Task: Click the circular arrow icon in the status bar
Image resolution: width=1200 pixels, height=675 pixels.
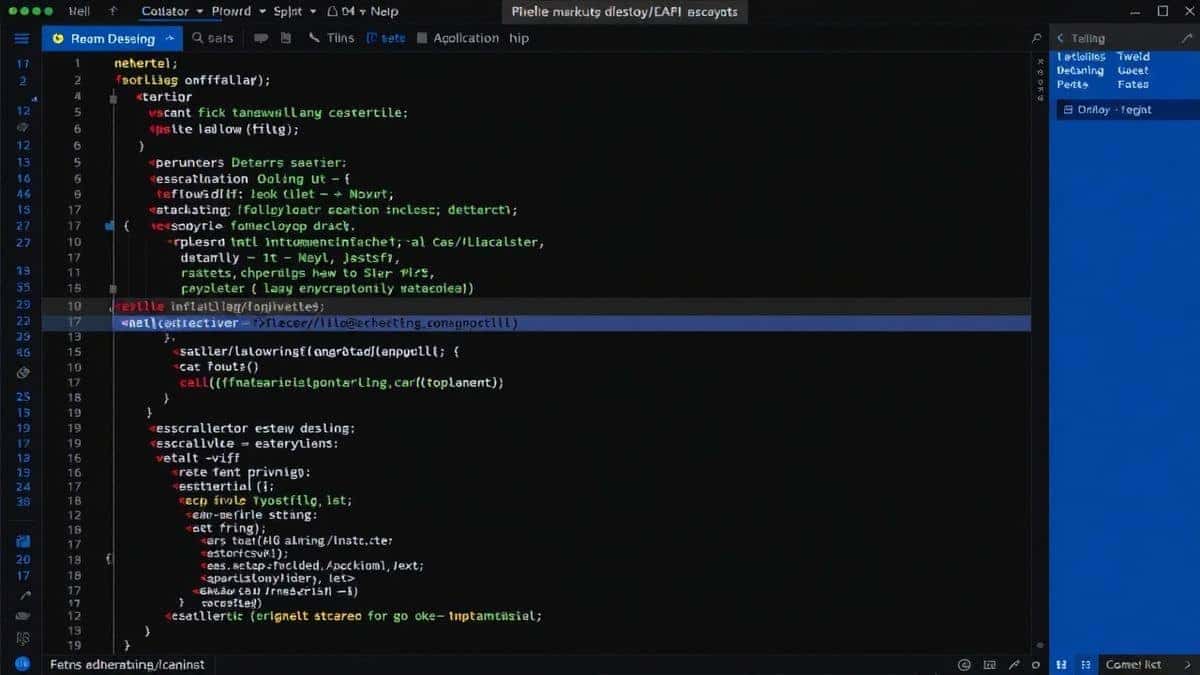Action: click(964, 664)
